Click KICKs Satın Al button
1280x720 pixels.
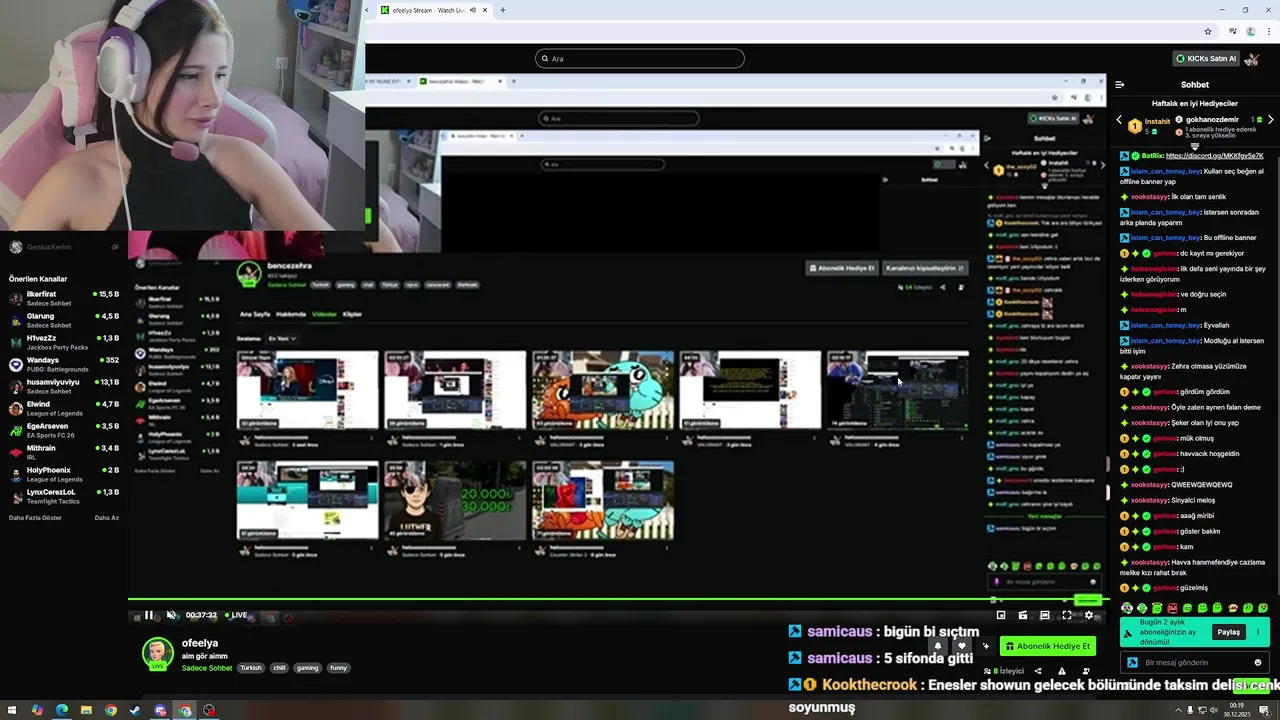(x=1206, y=59)
